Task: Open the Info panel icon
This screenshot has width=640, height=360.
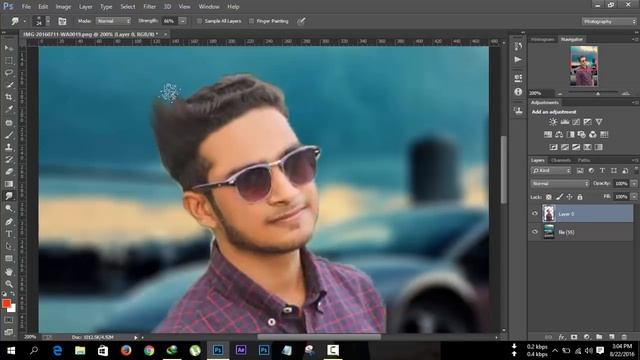Action: click(518, 92)
